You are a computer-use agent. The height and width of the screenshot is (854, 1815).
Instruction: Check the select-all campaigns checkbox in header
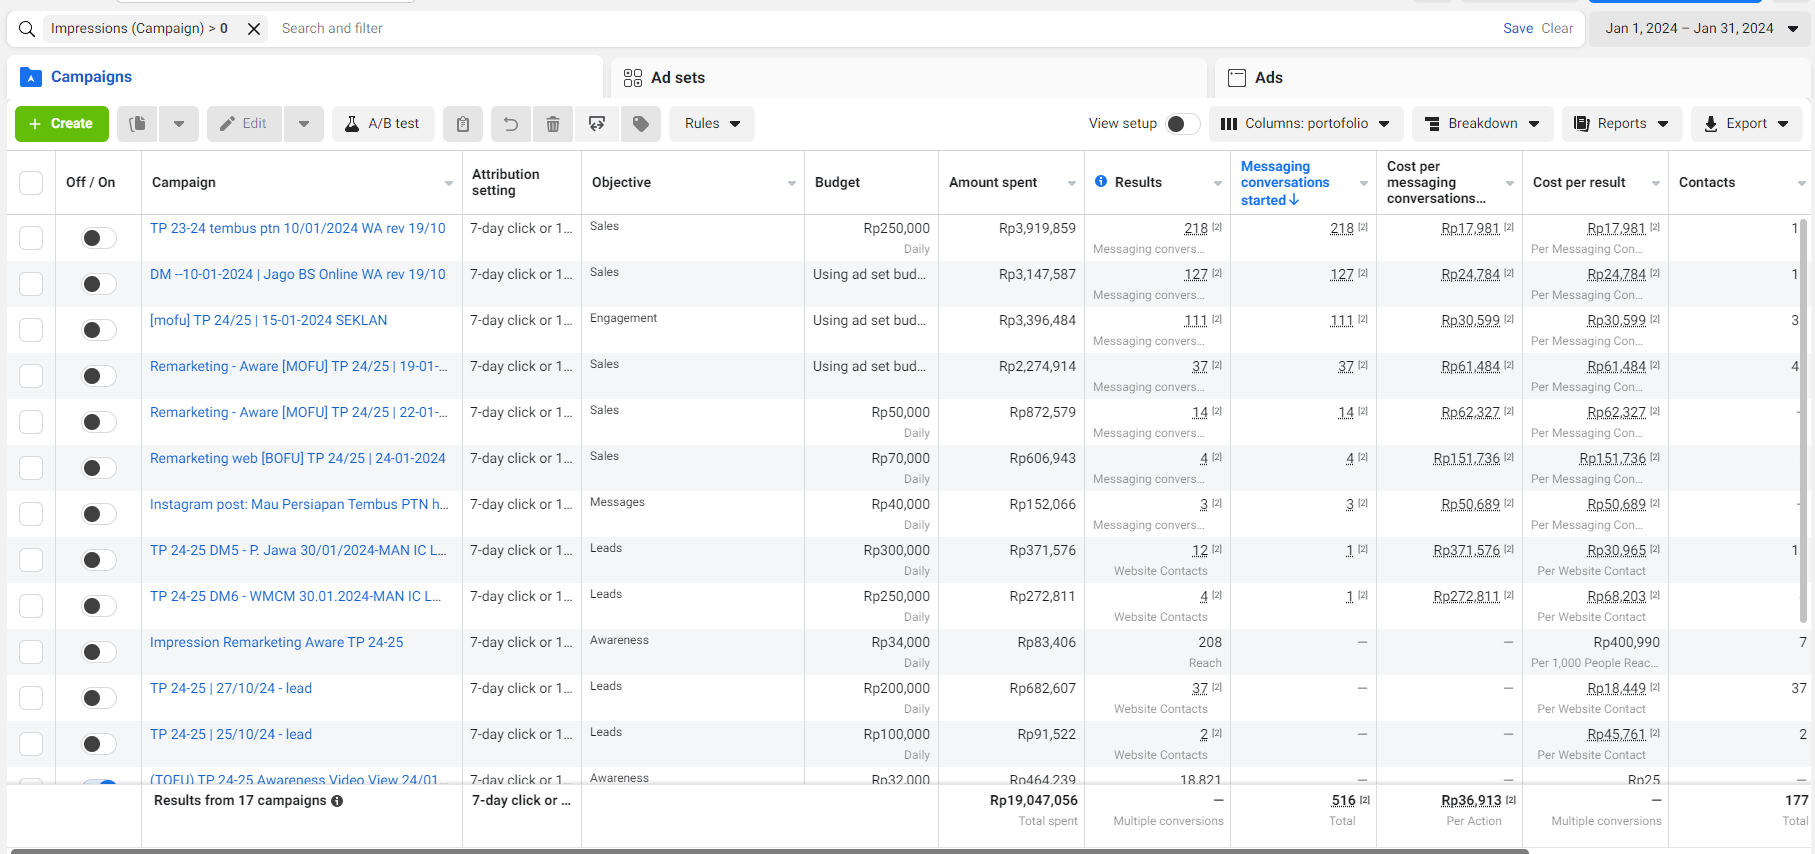(x=31, y=183)
